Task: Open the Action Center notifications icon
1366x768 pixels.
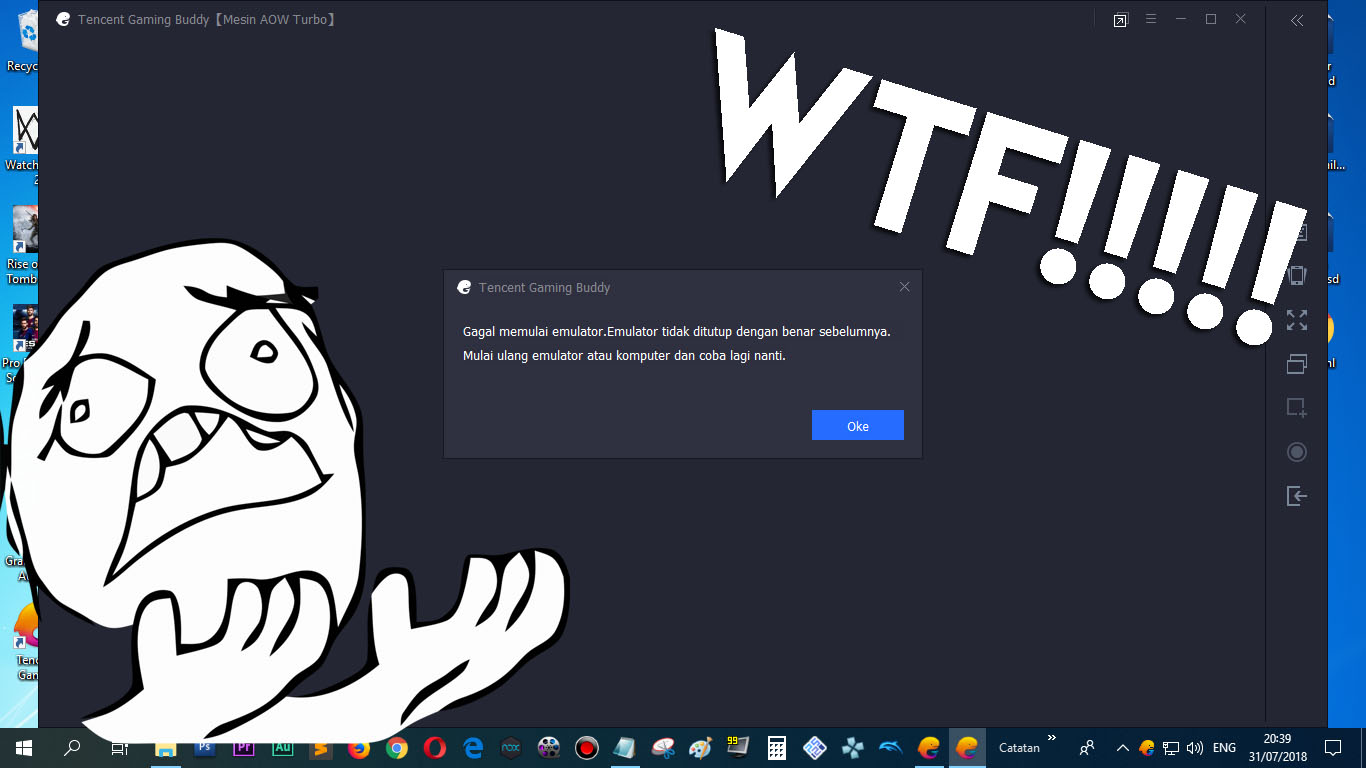Action: point(1332,747)
